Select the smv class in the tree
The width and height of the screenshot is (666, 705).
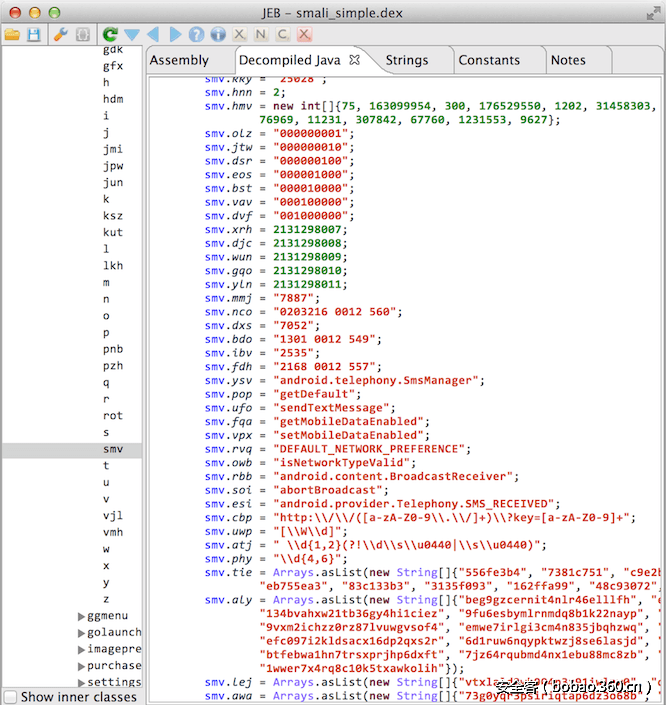click(x=113, y=450)
